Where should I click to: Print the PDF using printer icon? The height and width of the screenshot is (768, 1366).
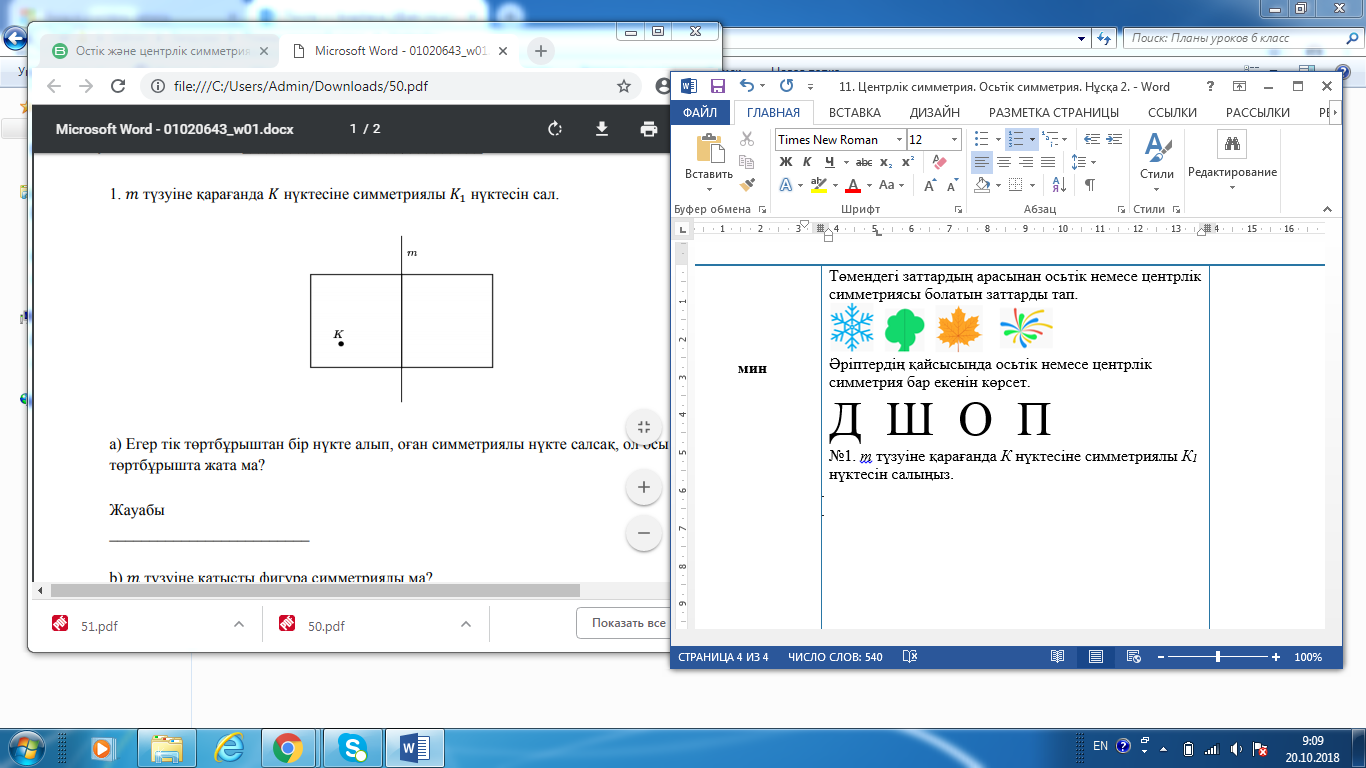tap(649, 129)
